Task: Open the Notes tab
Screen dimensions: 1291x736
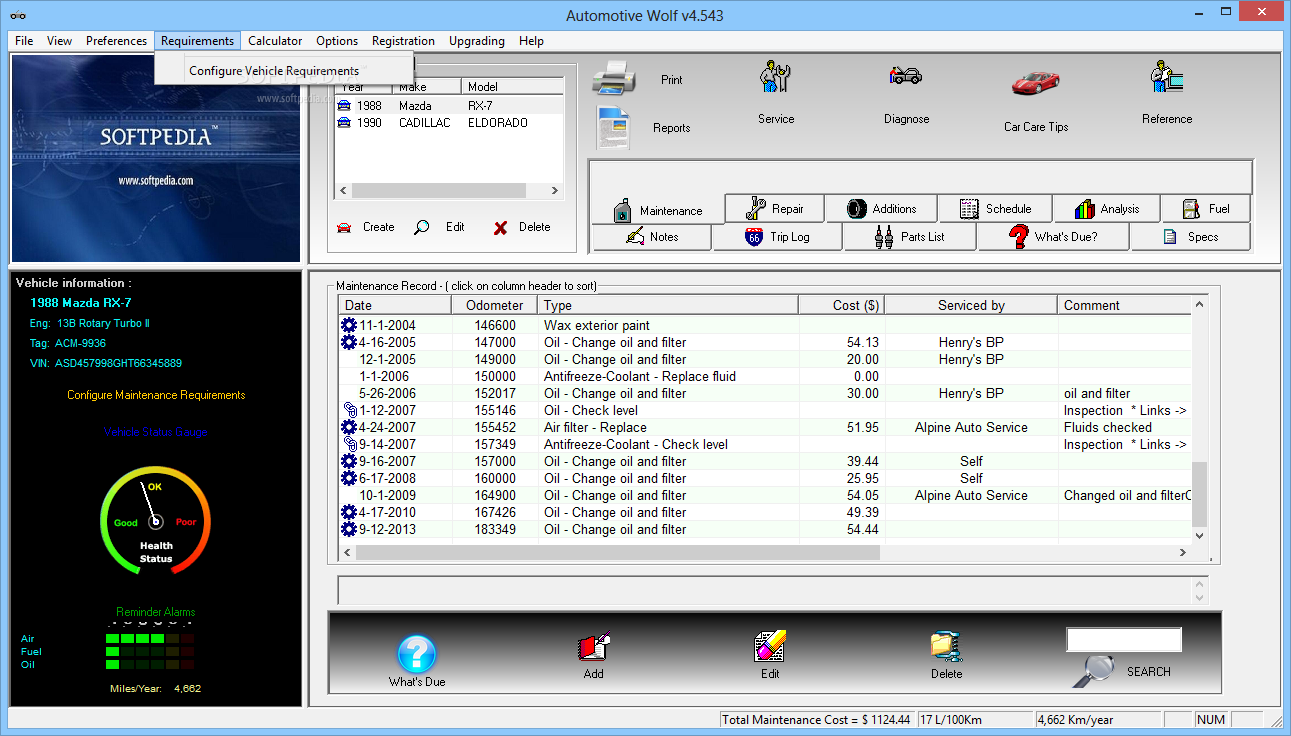Action: point(652,237)
